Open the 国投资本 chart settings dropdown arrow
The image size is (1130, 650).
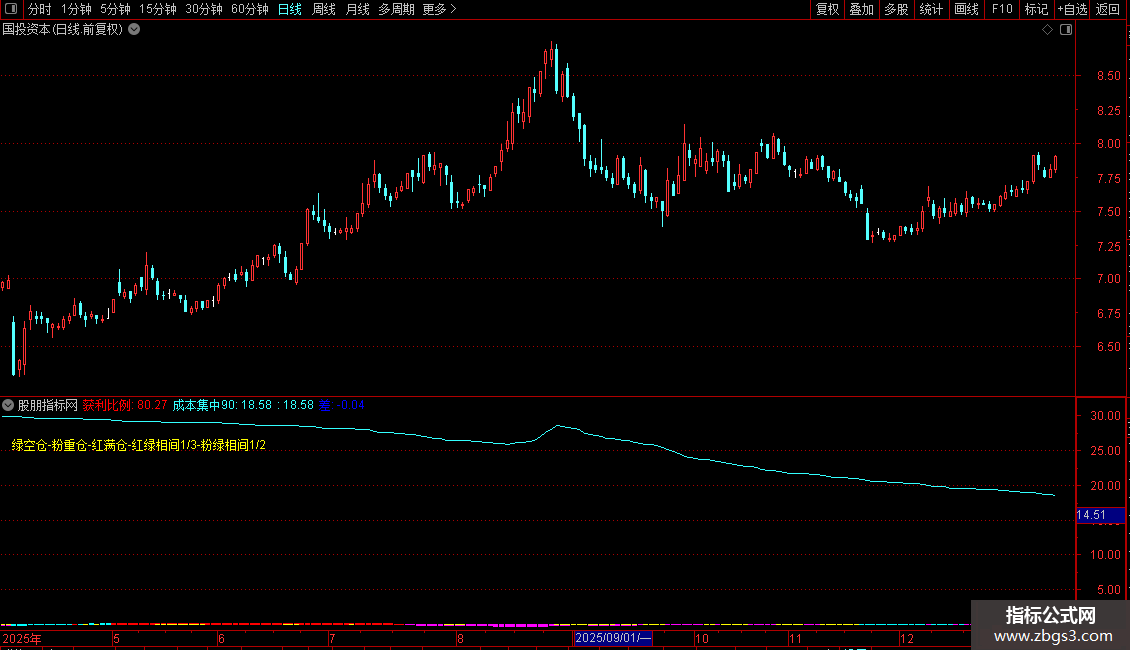(x=134, y=30)
